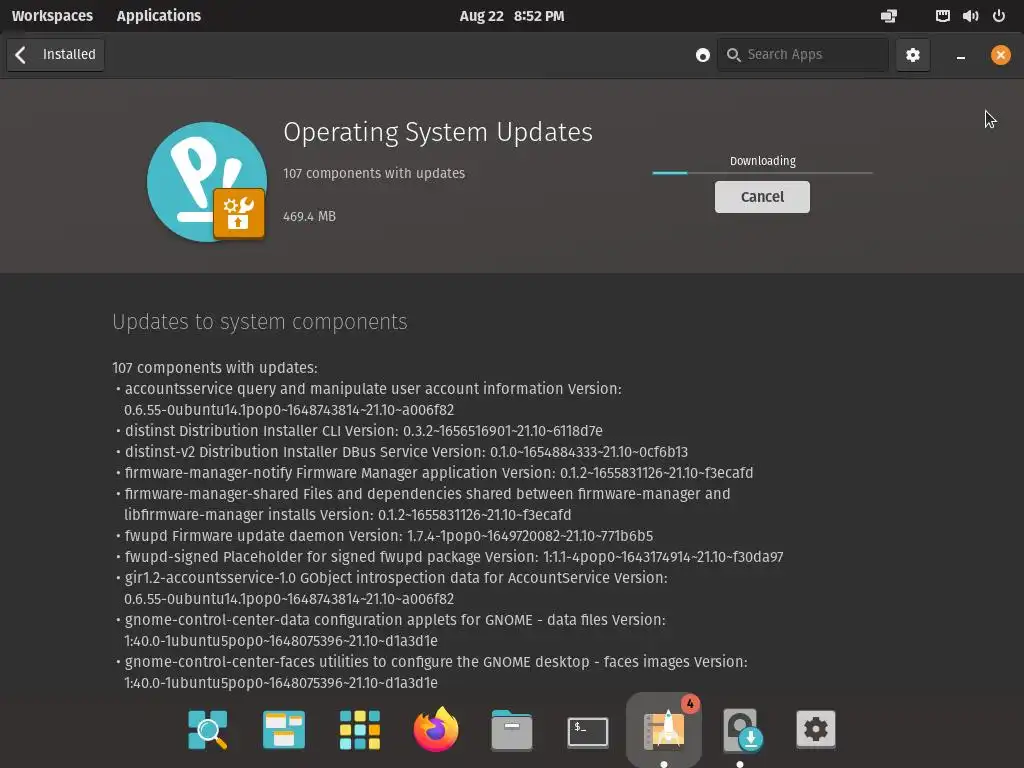Click the distinst Distribution Installer CLI entry
Image resolution: width=1024 pixels, height=768 pixels.
point(359,431)
